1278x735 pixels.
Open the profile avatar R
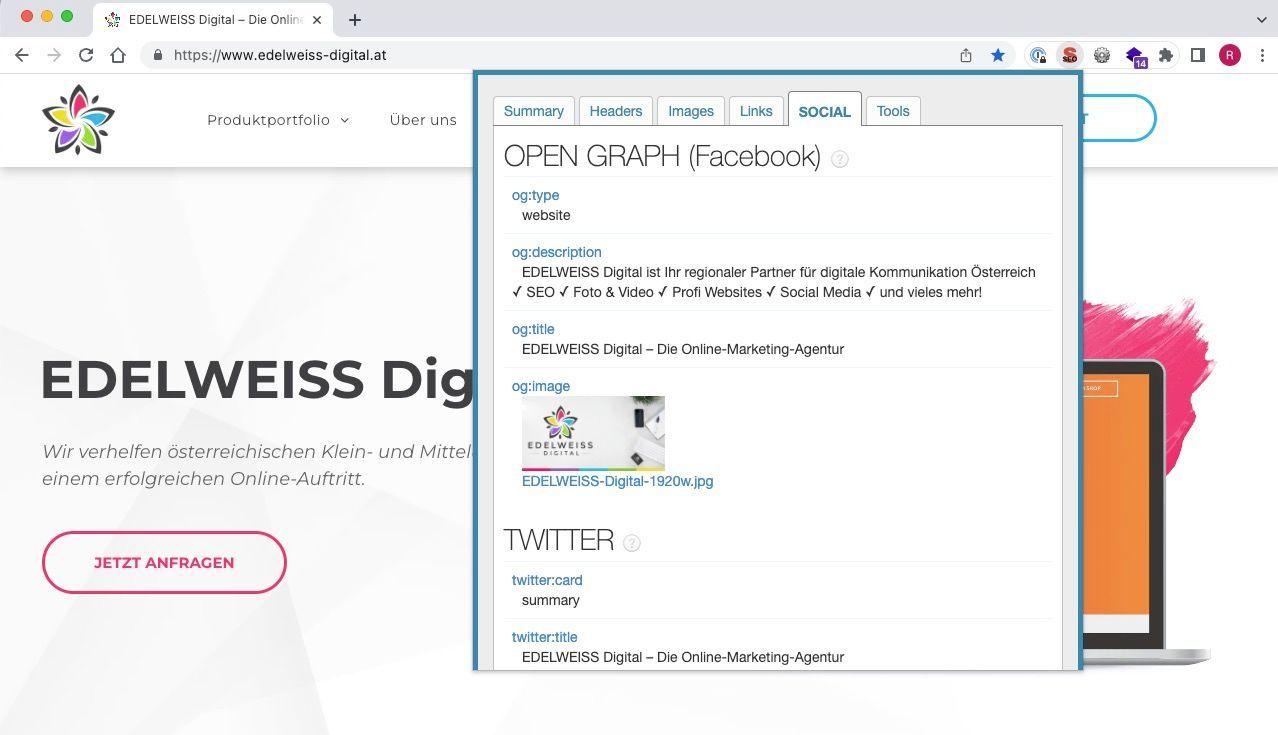coord(1230,56)
